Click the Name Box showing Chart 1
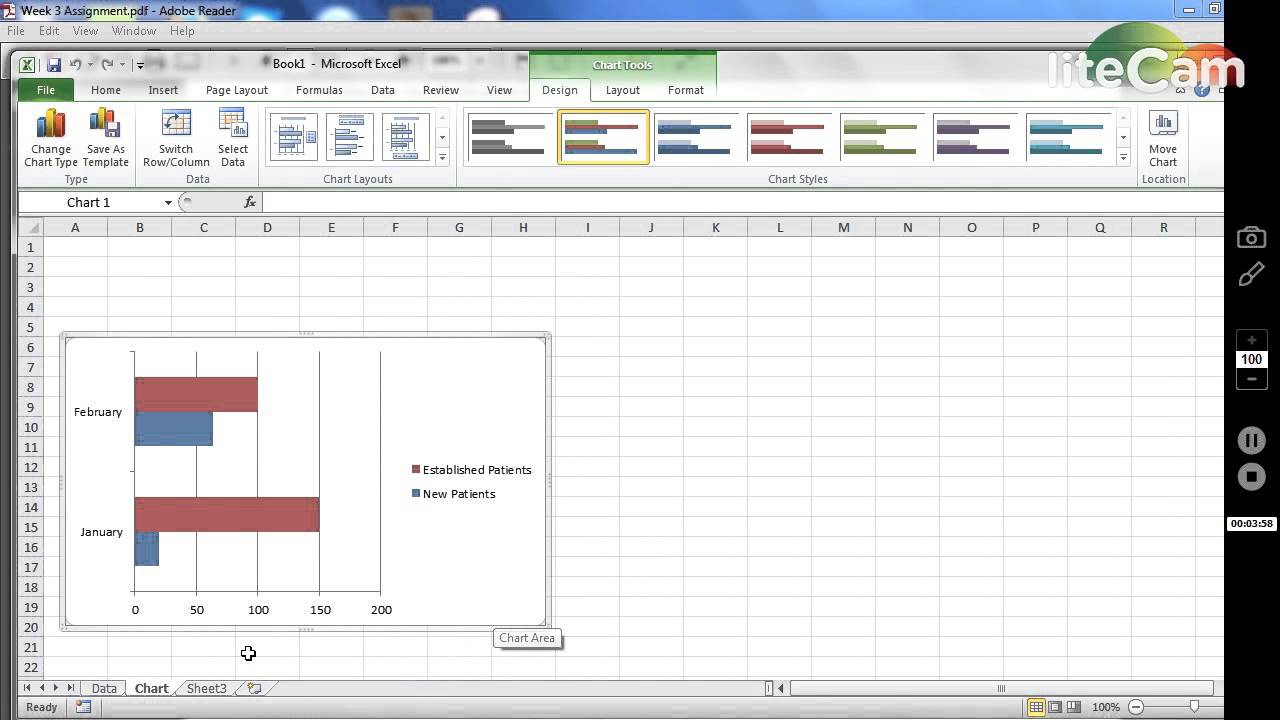This screenshot has width=1280, height=720. point(89,202)
